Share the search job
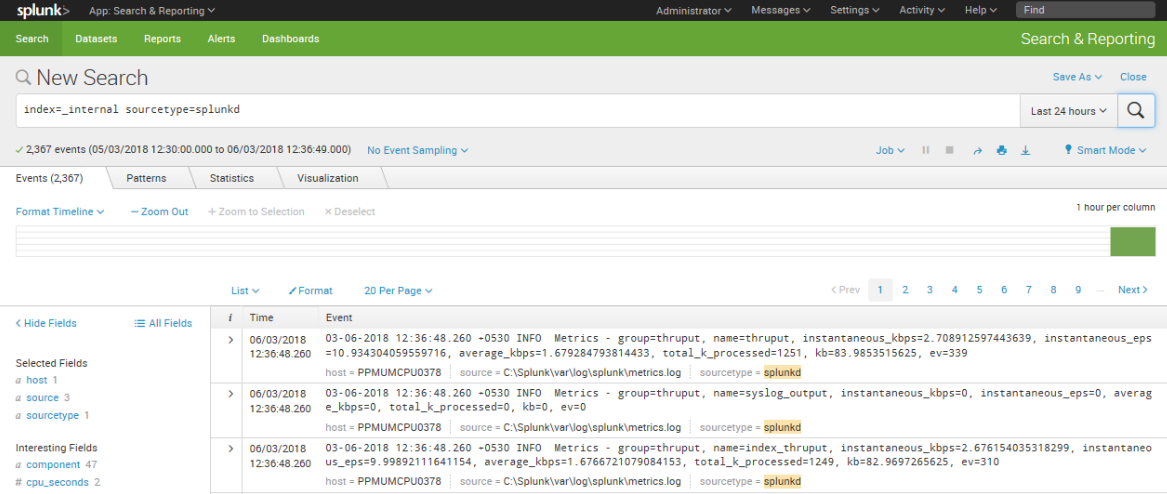Viewport: 1167px width, 494px height. [977, 150]
